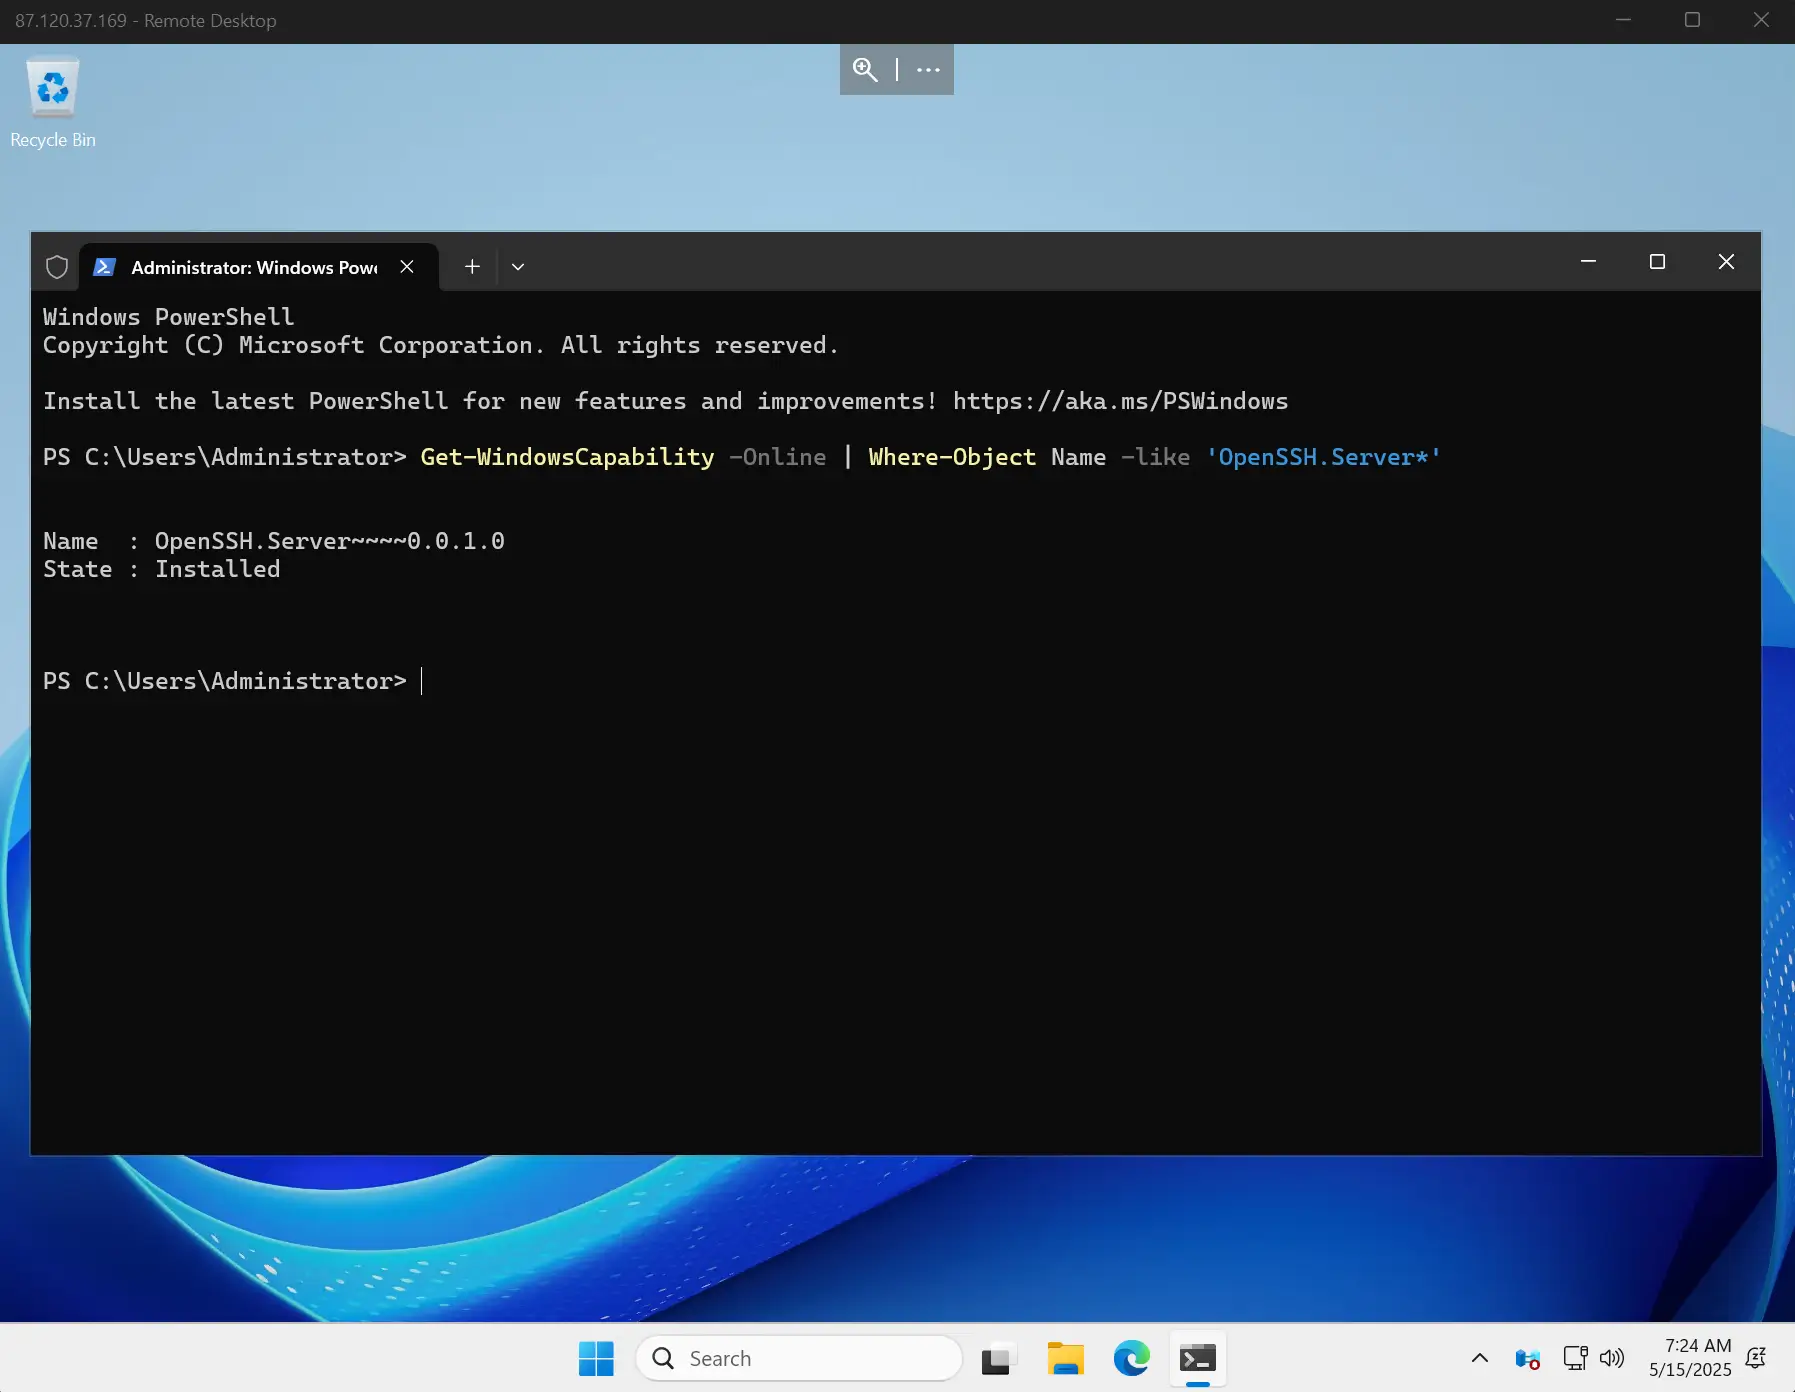Open the Recycle Bin desktop icon

coord(53,103)
